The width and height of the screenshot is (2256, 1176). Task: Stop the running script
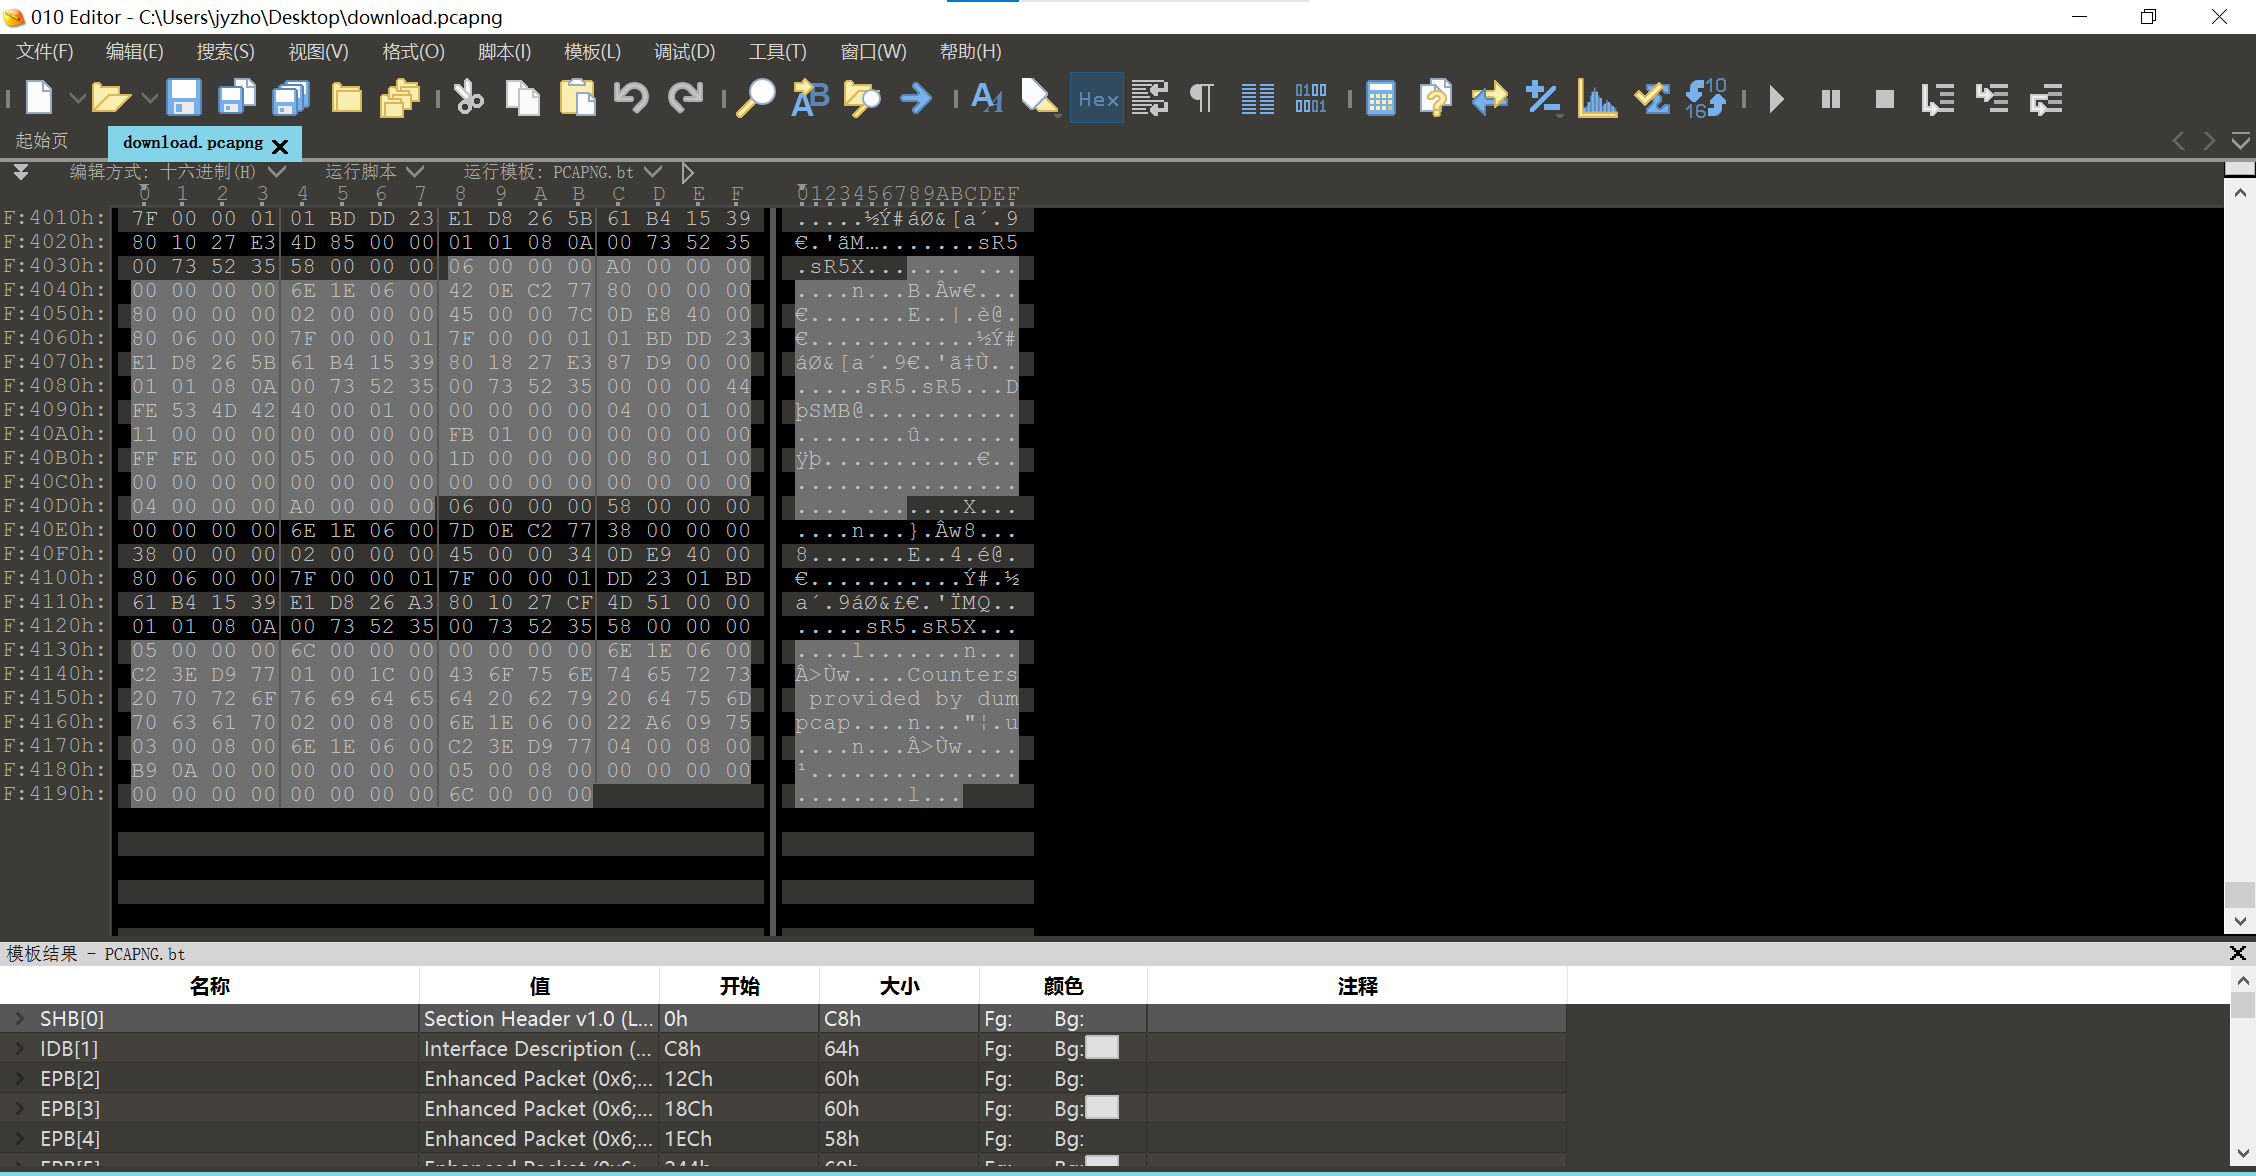1885,98
